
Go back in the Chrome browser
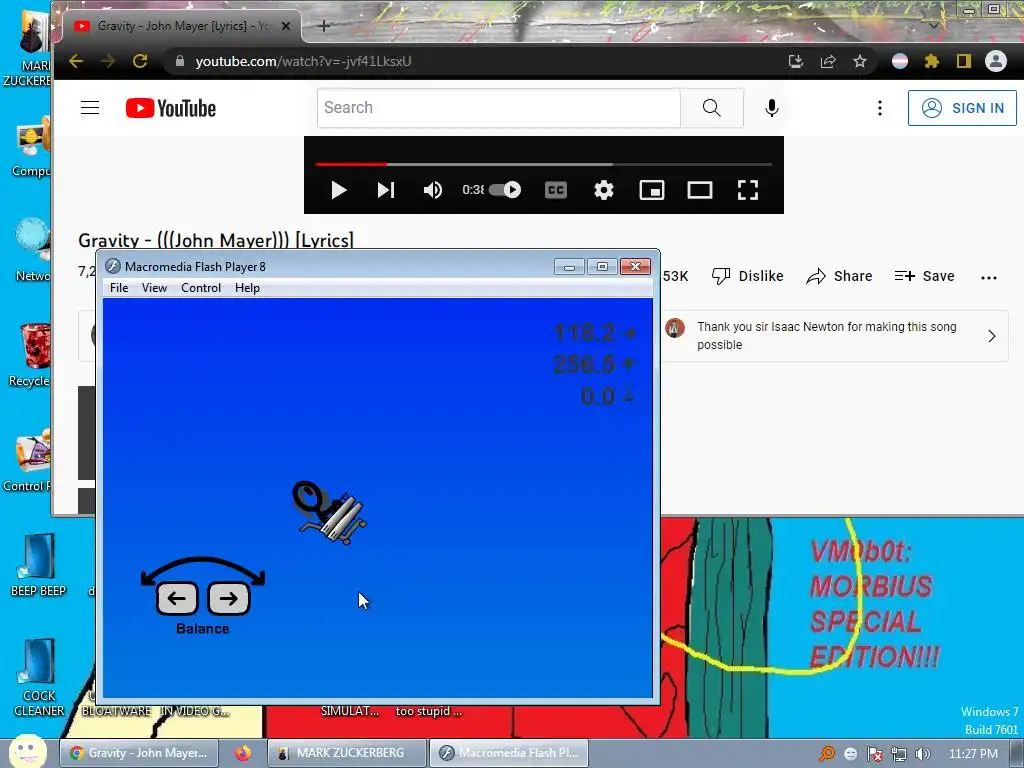(76, 61)
